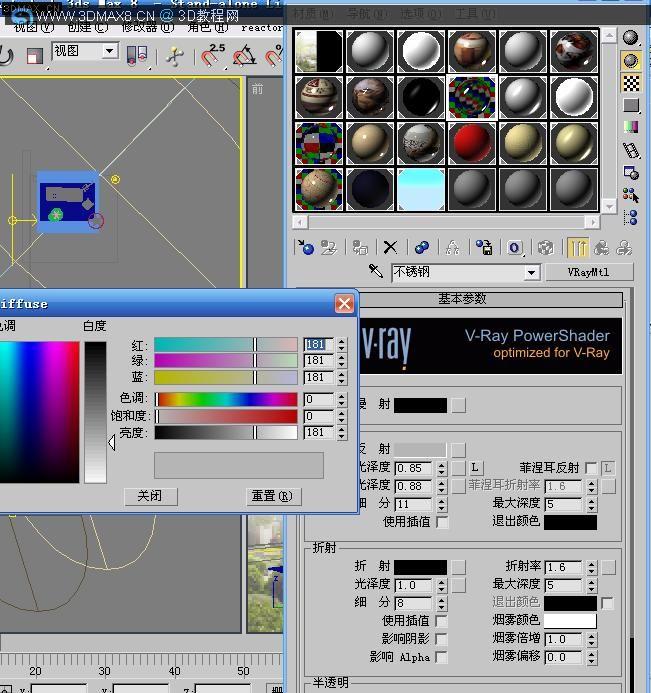The height and width of the screenshot is (693, 651).
Task: Toggle refraction 使用插值 checkbox
Action: pyautogui.click(x=441, y=621)
